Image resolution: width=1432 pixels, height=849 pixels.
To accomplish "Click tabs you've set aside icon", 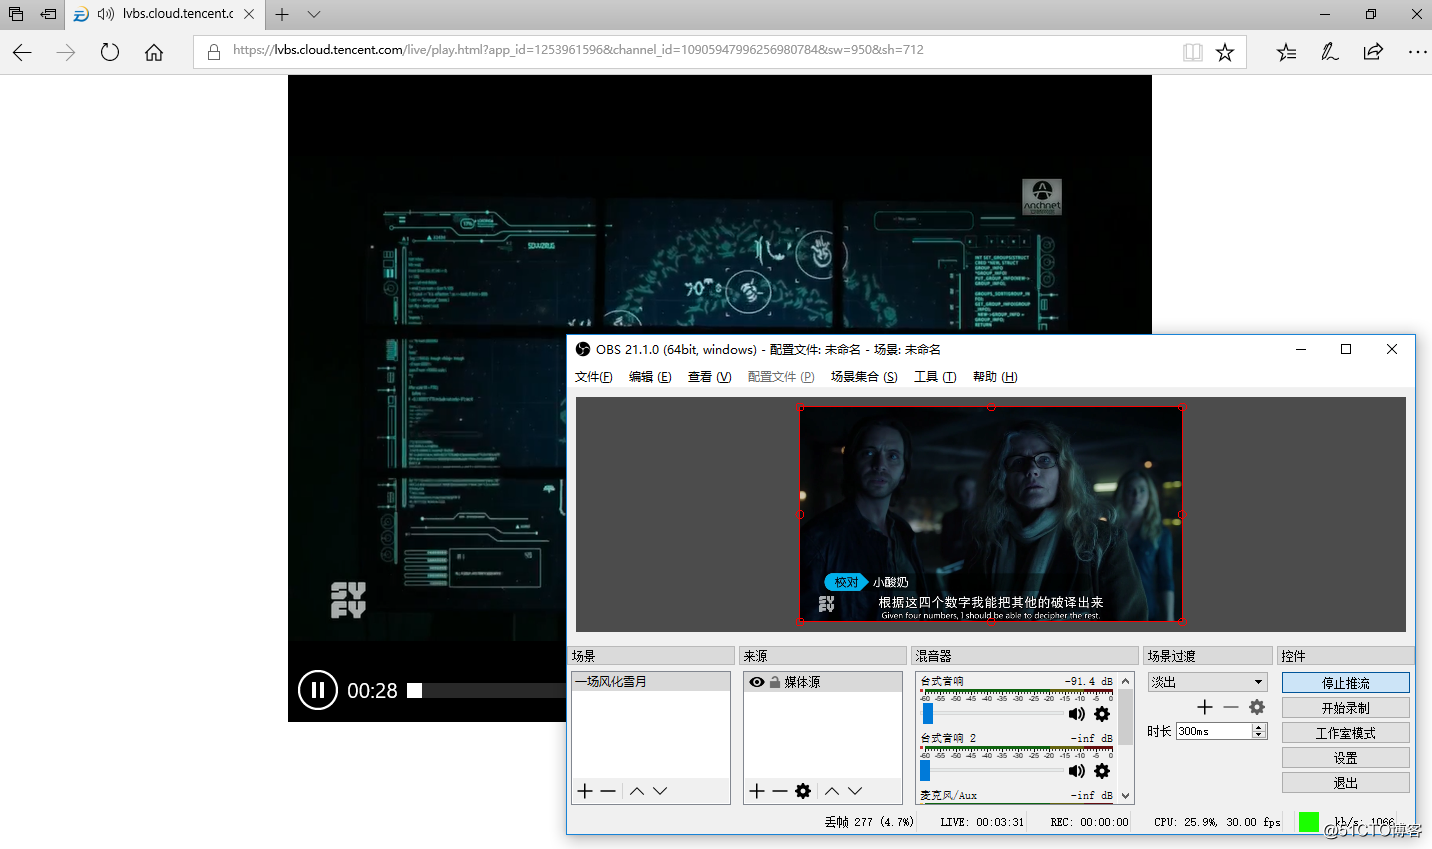I will tap(16, 14).
